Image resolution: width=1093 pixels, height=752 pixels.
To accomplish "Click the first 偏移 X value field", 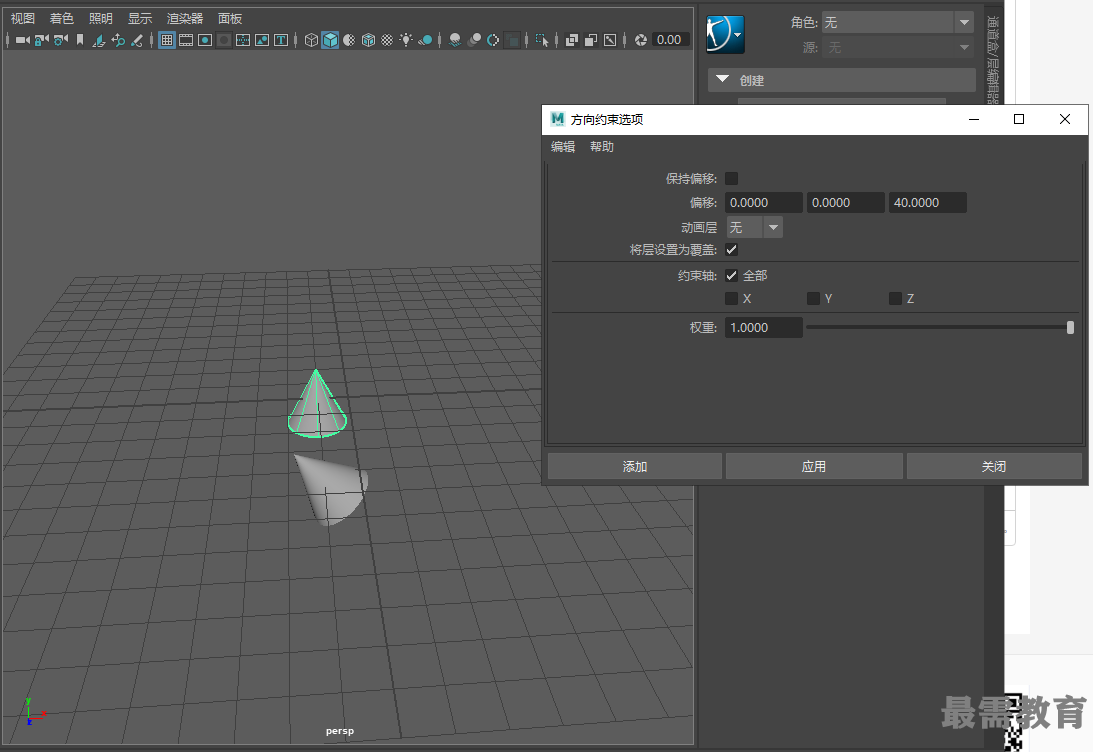I will (x=763, y=203).
